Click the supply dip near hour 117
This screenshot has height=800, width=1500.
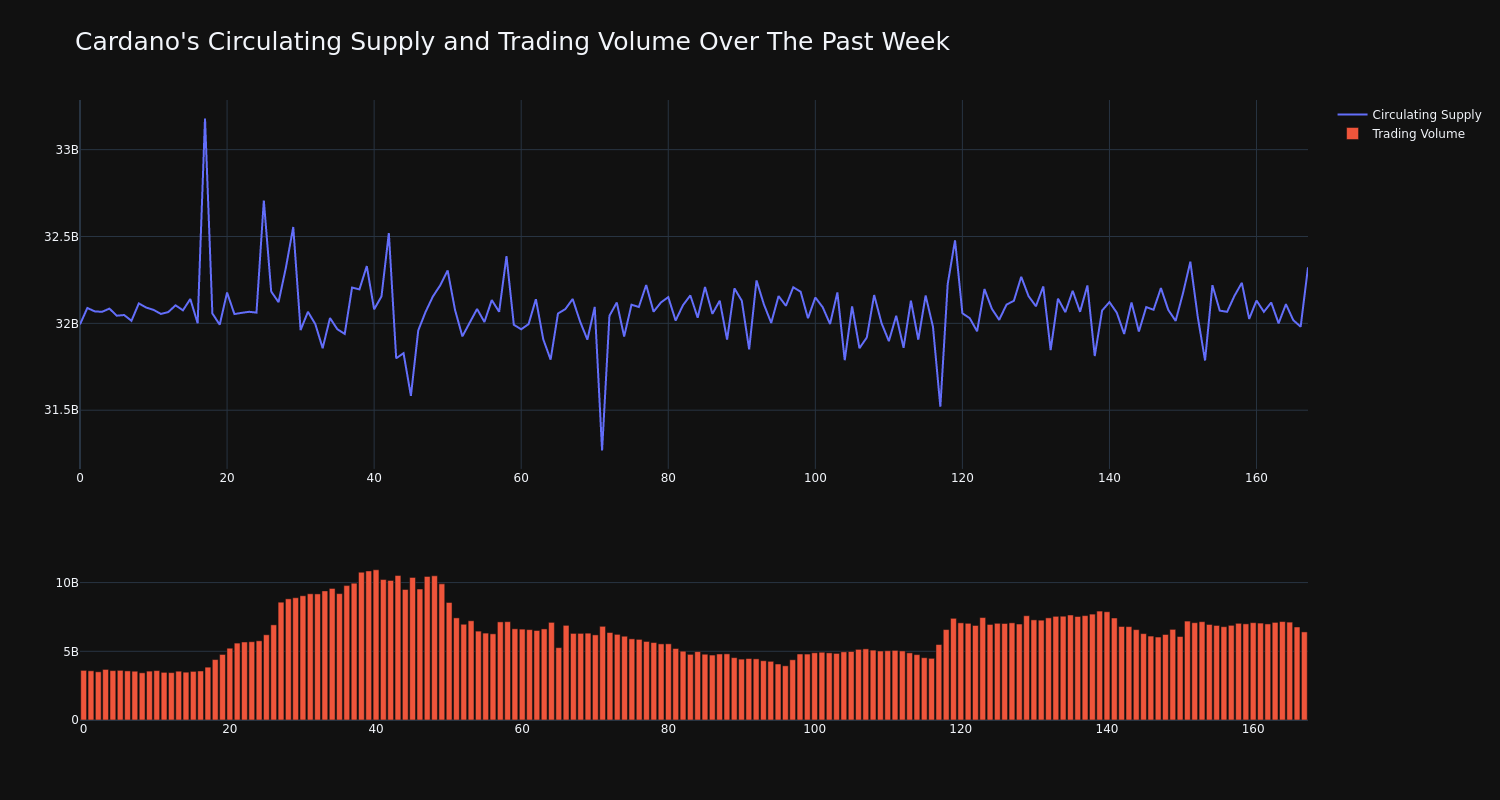click(x=940, y=406)
